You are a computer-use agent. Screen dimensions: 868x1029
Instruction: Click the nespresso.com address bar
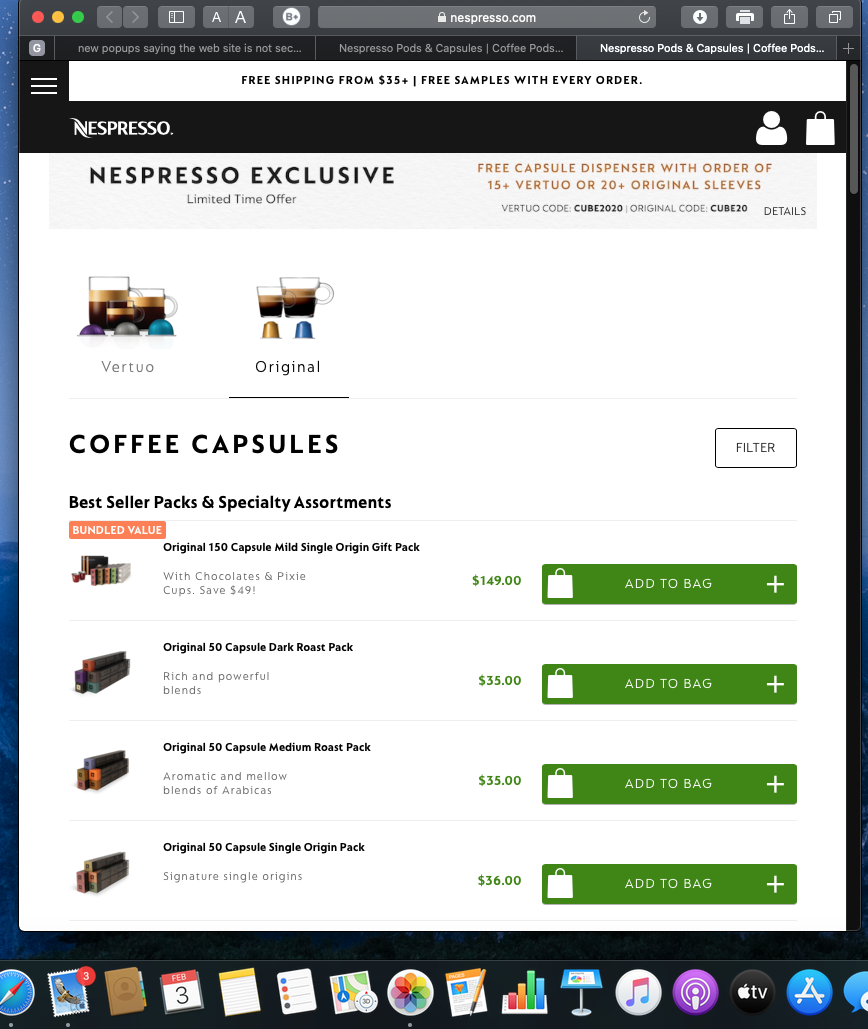click(x=487, y=17)
